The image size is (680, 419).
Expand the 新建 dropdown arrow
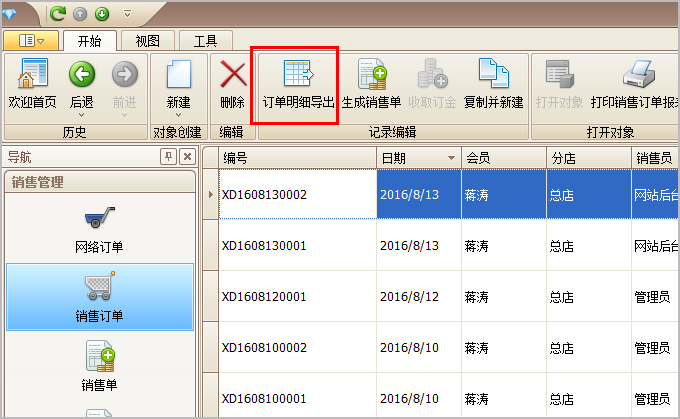click(x=179, y=115)
